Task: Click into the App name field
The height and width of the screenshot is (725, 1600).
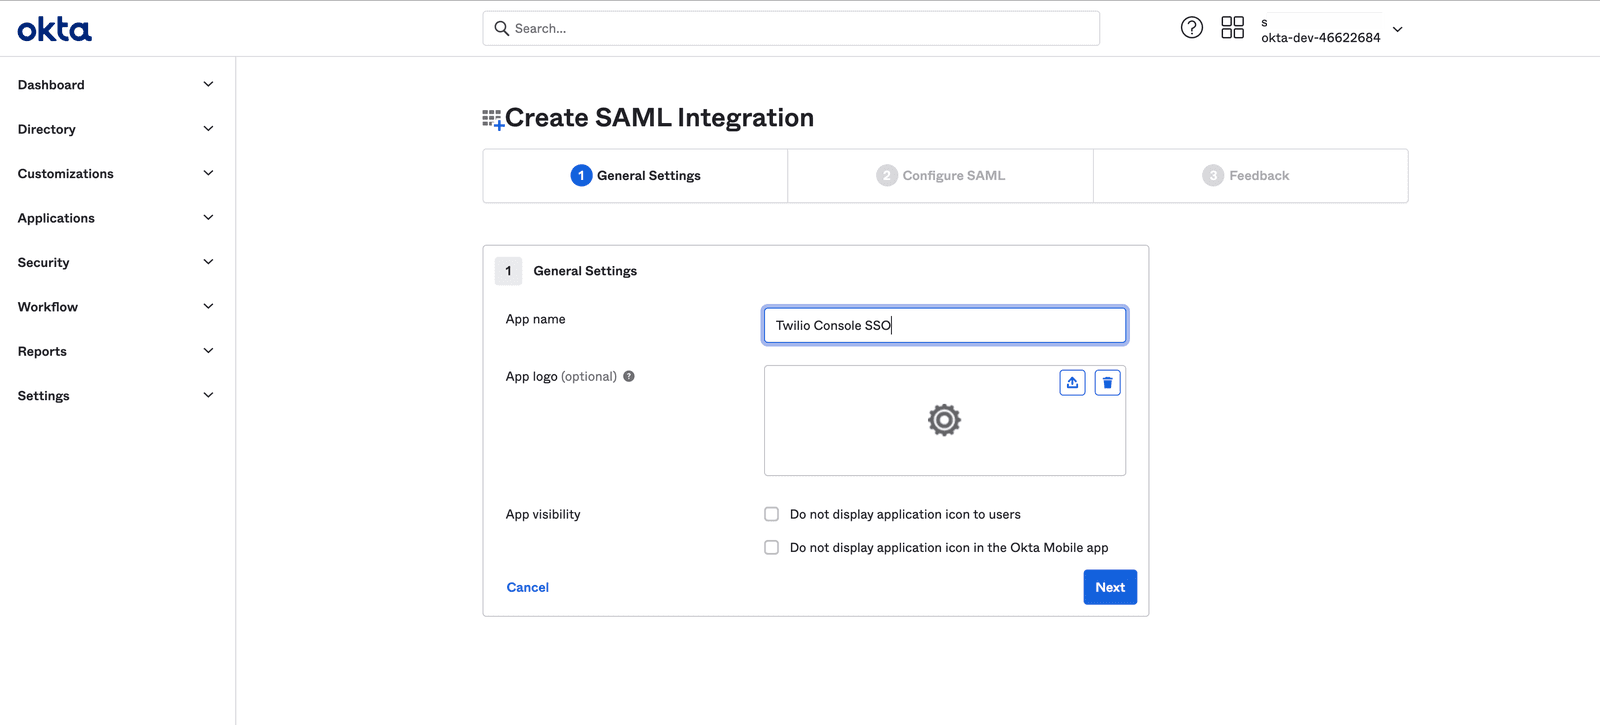Action: pyautogui.click(x=944, y=326)
